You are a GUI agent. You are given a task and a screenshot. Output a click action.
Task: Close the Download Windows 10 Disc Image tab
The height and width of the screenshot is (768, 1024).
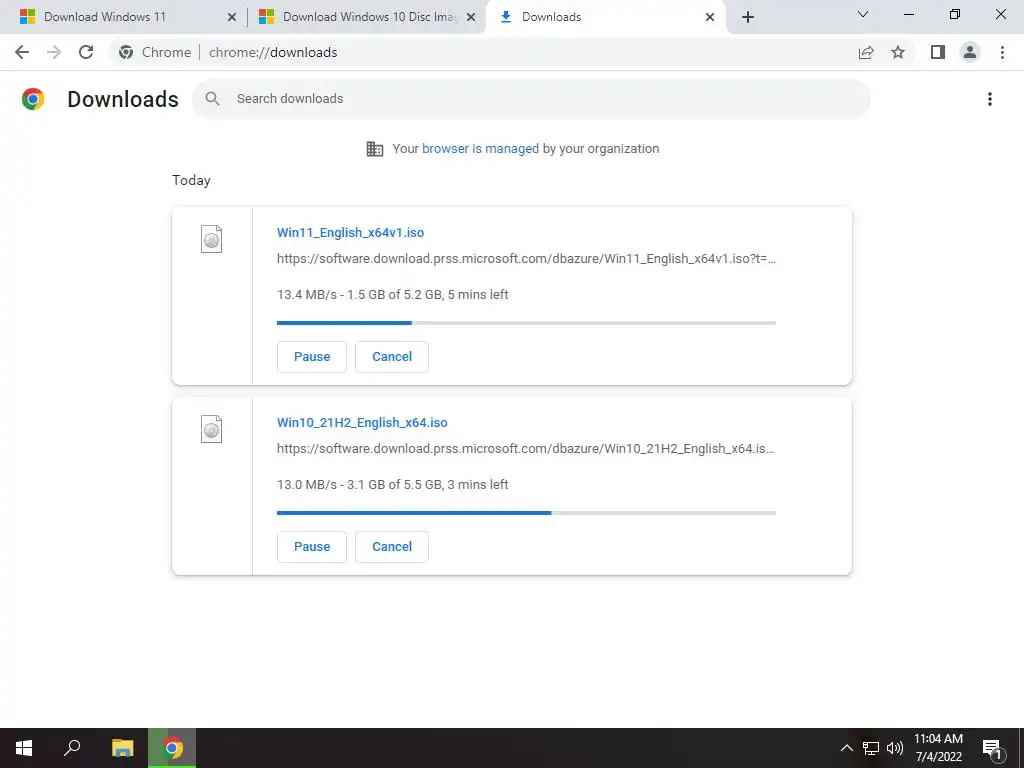(471, 18)
